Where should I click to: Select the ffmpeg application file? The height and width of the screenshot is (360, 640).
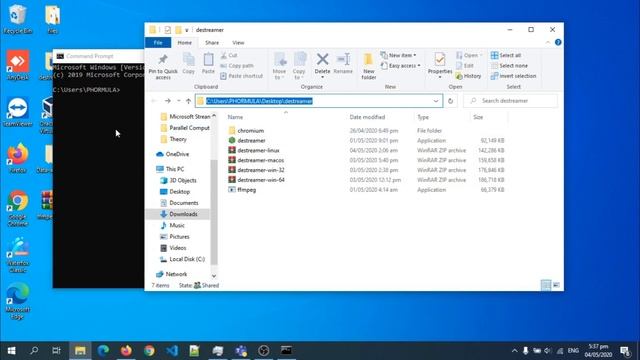click(247, 190)
